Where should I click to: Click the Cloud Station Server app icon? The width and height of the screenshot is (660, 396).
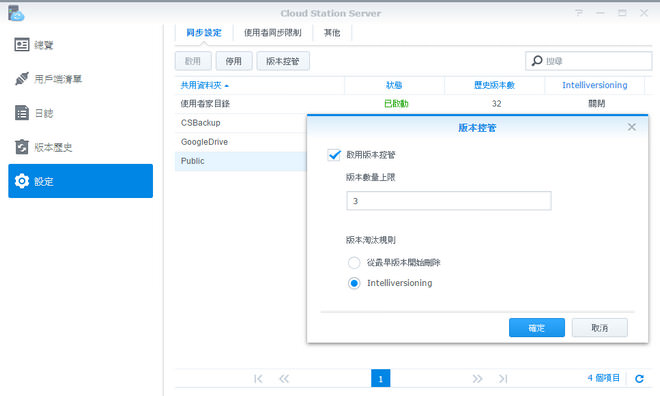pyautogui.click(x=16, y=13)
